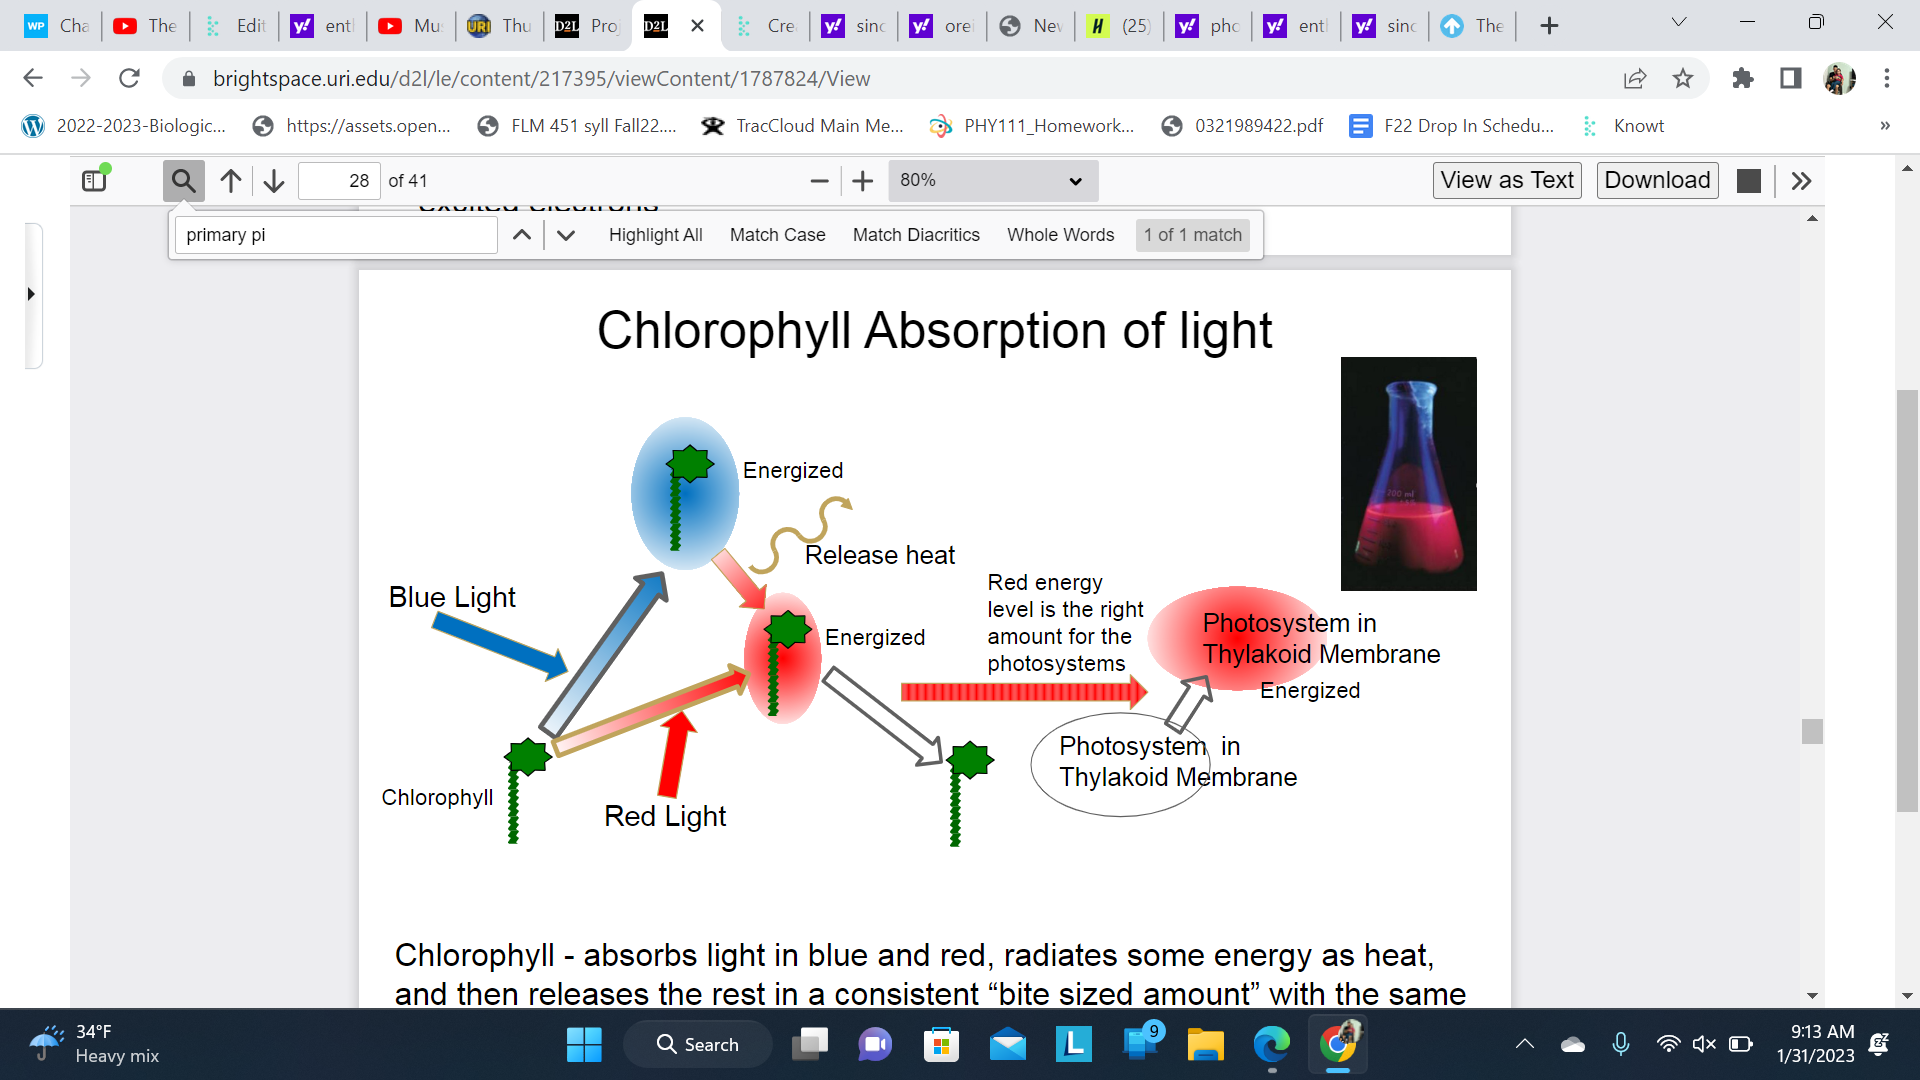Image resolution: width=1920 pixels, height=1080 pixels.
Task: Open the Chrome three-dot menu
Action: (1887, 78)
